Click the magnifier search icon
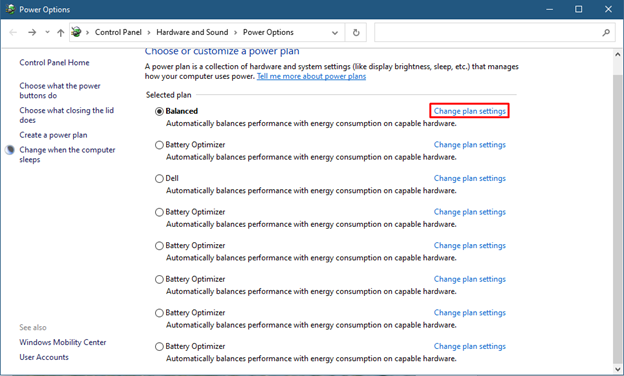The height and width of the screenshot is (376, 624). pyautogui.click(x=606, y=33)
